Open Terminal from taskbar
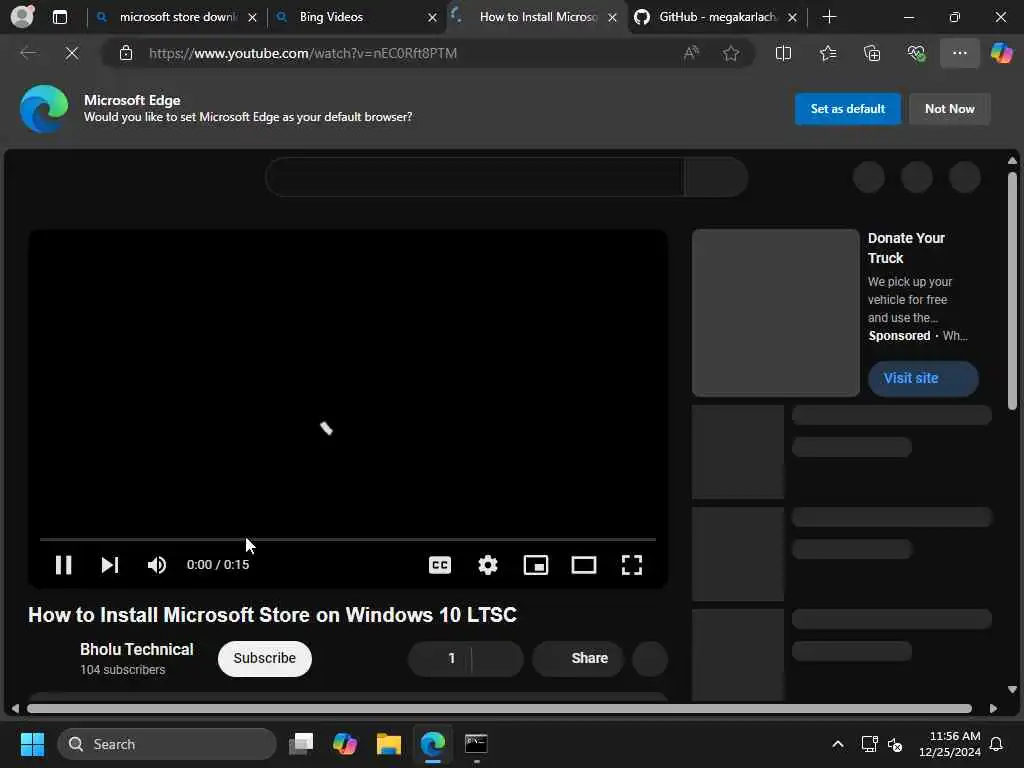Screen dimensions: 1024x768 pyautogui.click(x=476, y=744)
